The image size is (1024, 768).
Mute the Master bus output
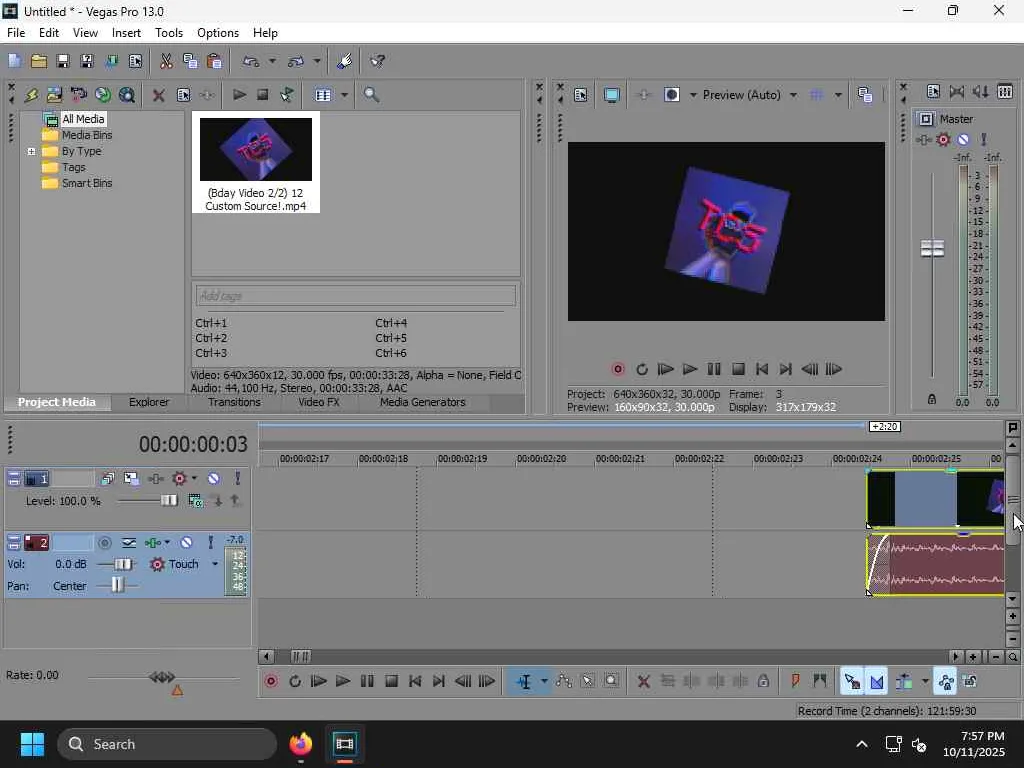pos(963,139)
